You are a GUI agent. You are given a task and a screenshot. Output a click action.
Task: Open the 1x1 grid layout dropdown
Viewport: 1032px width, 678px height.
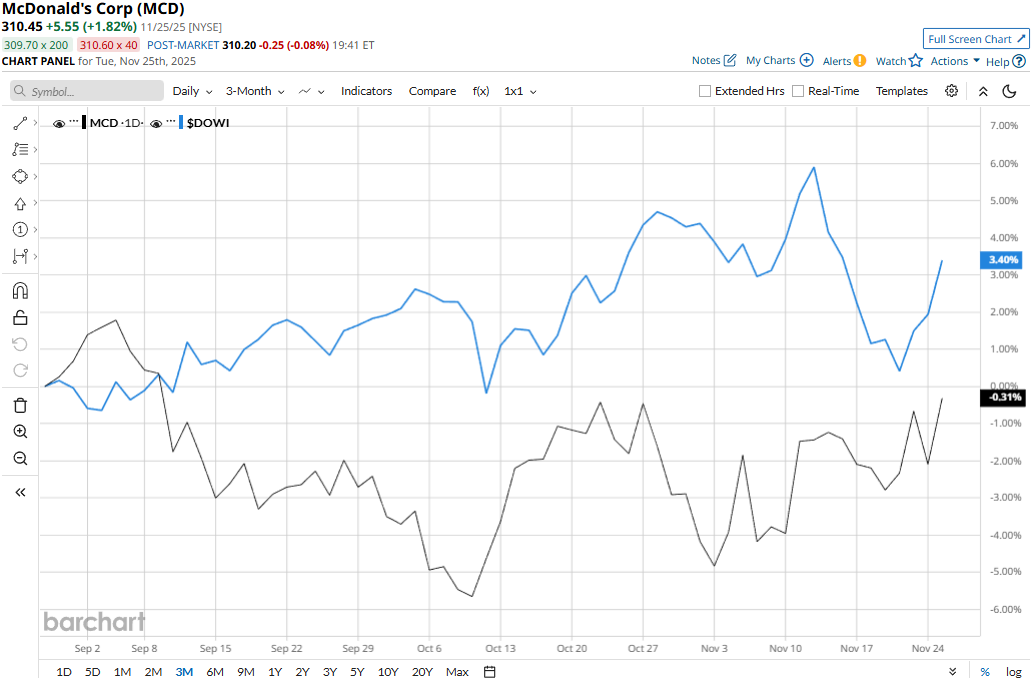[520, 91]
